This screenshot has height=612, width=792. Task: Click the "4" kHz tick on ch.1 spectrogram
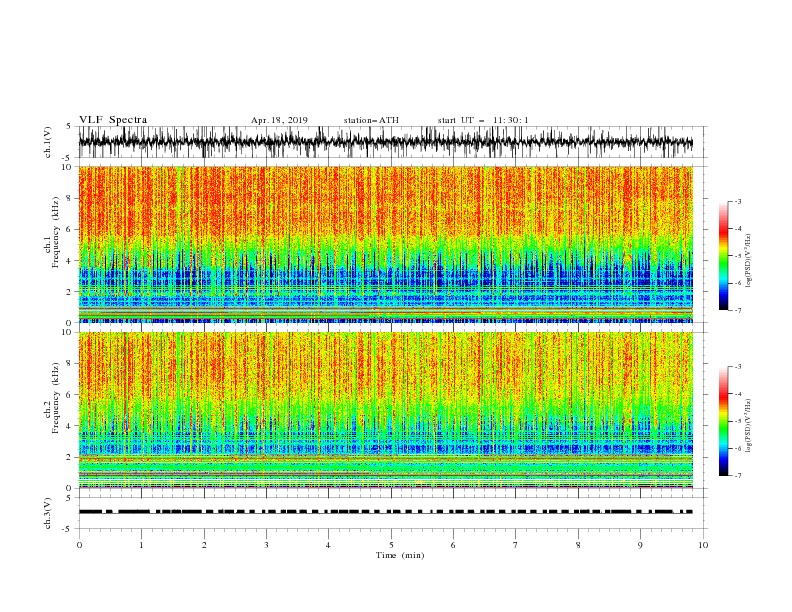(70, 261)
